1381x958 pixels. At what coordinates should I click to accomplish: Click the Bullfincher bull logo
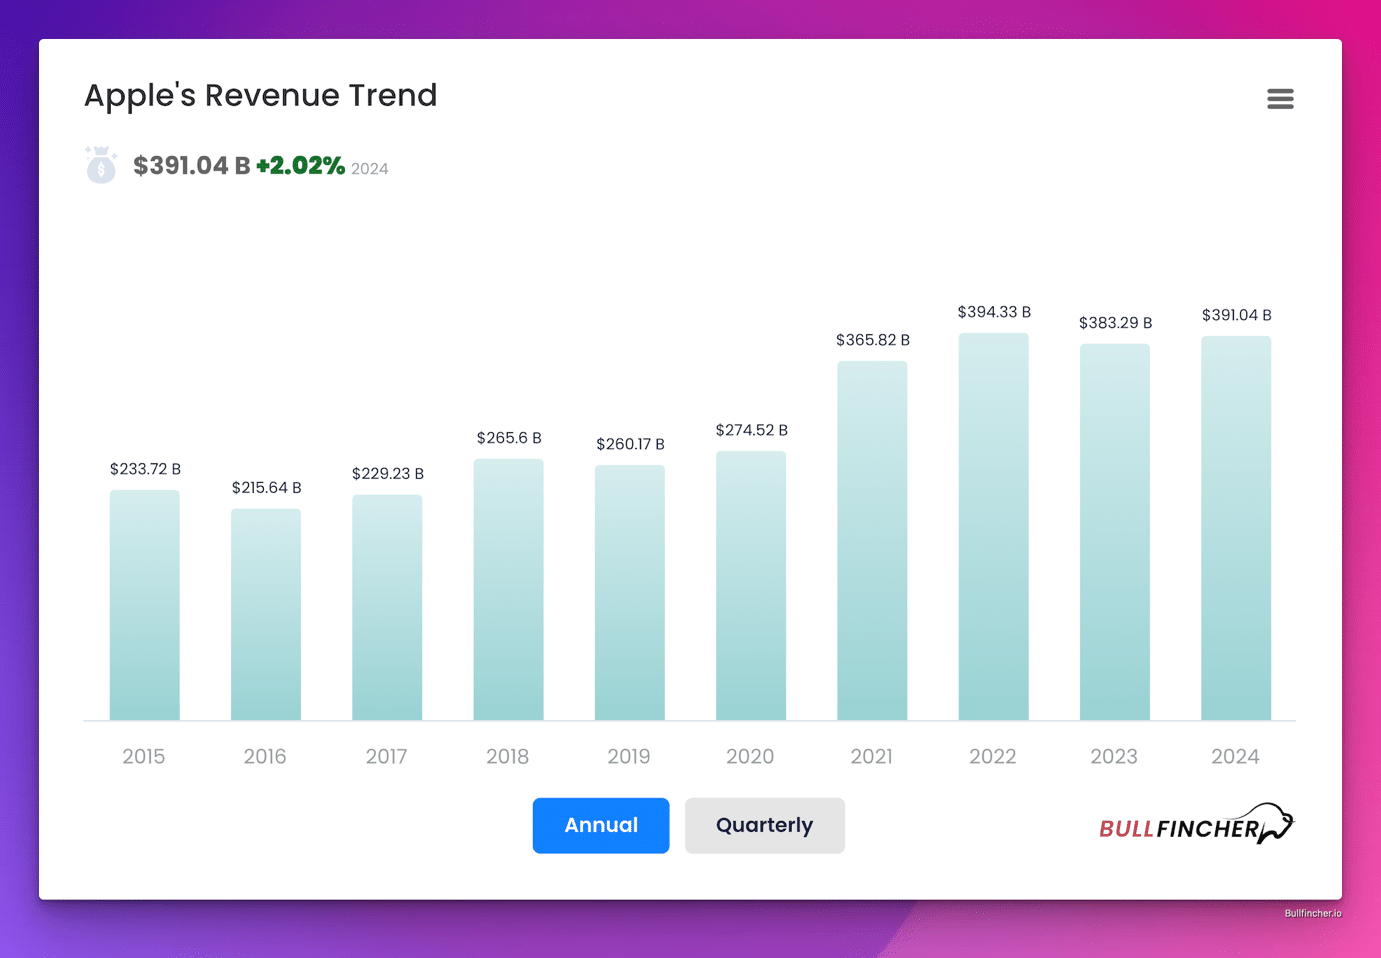(1196, 825)
